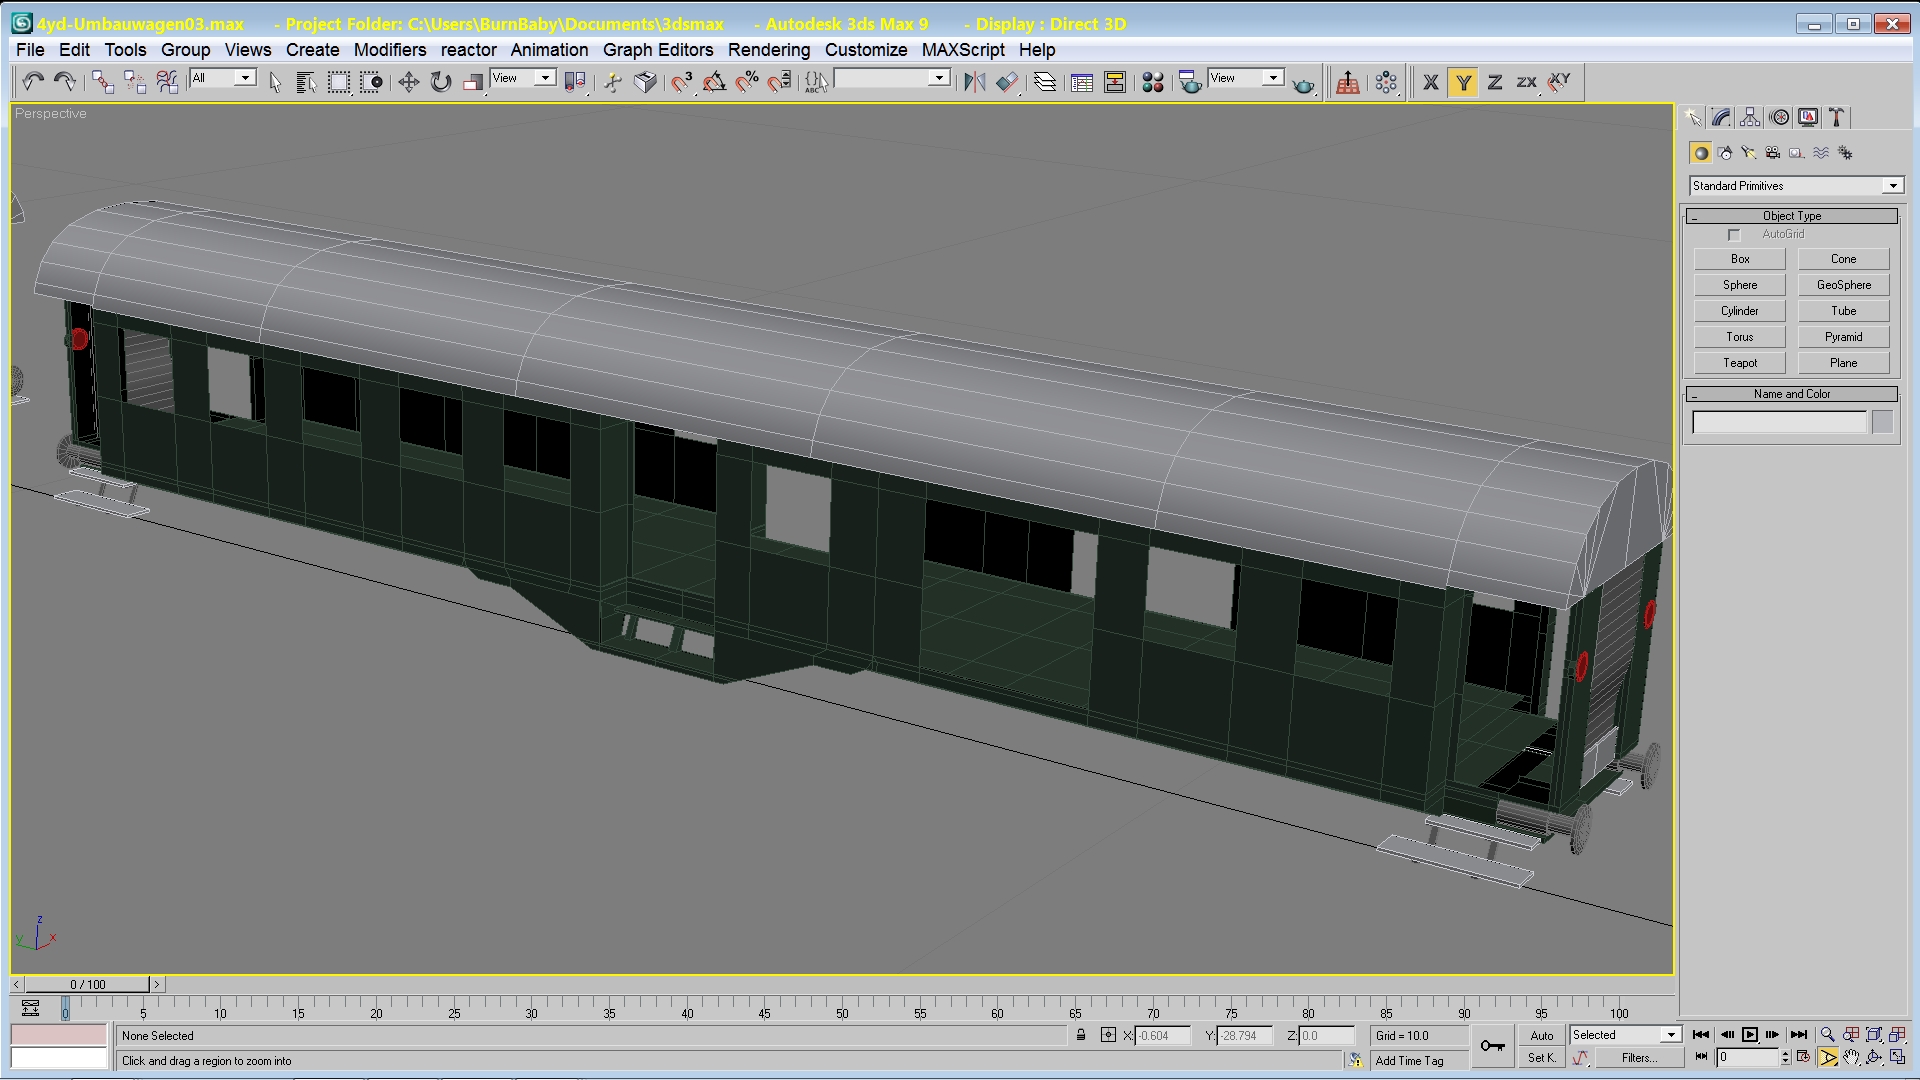
Task: Enable the AutoGrid checkbox
Action: point(1734,235)
